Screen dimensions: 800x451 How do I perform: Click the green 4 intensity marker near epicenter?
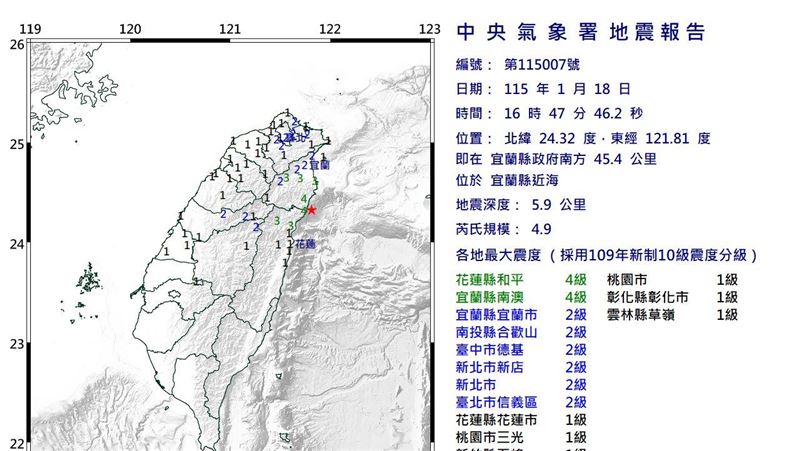click(x=303, y=200)
